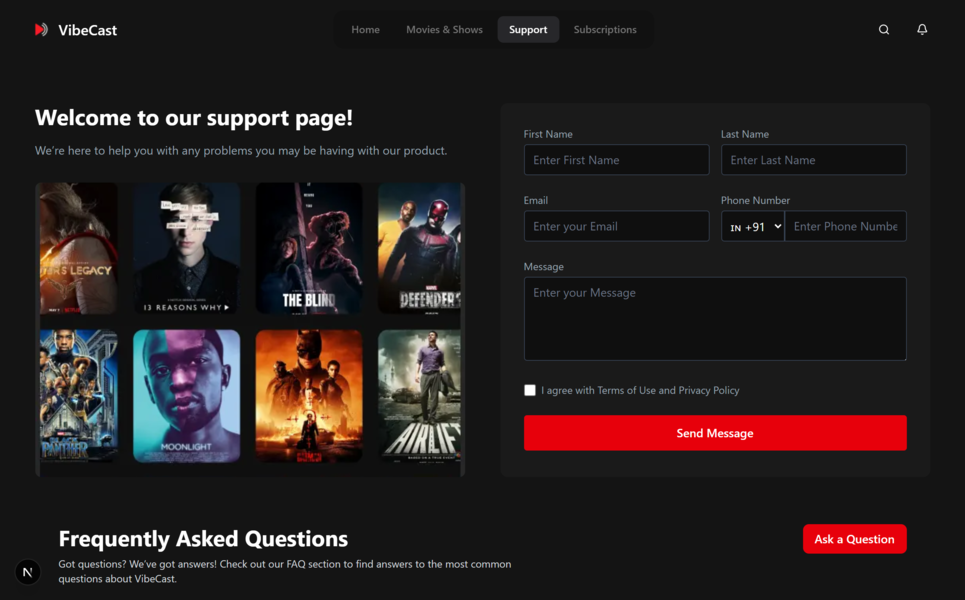Select the Moonlight movie poster

pos(187,396)
